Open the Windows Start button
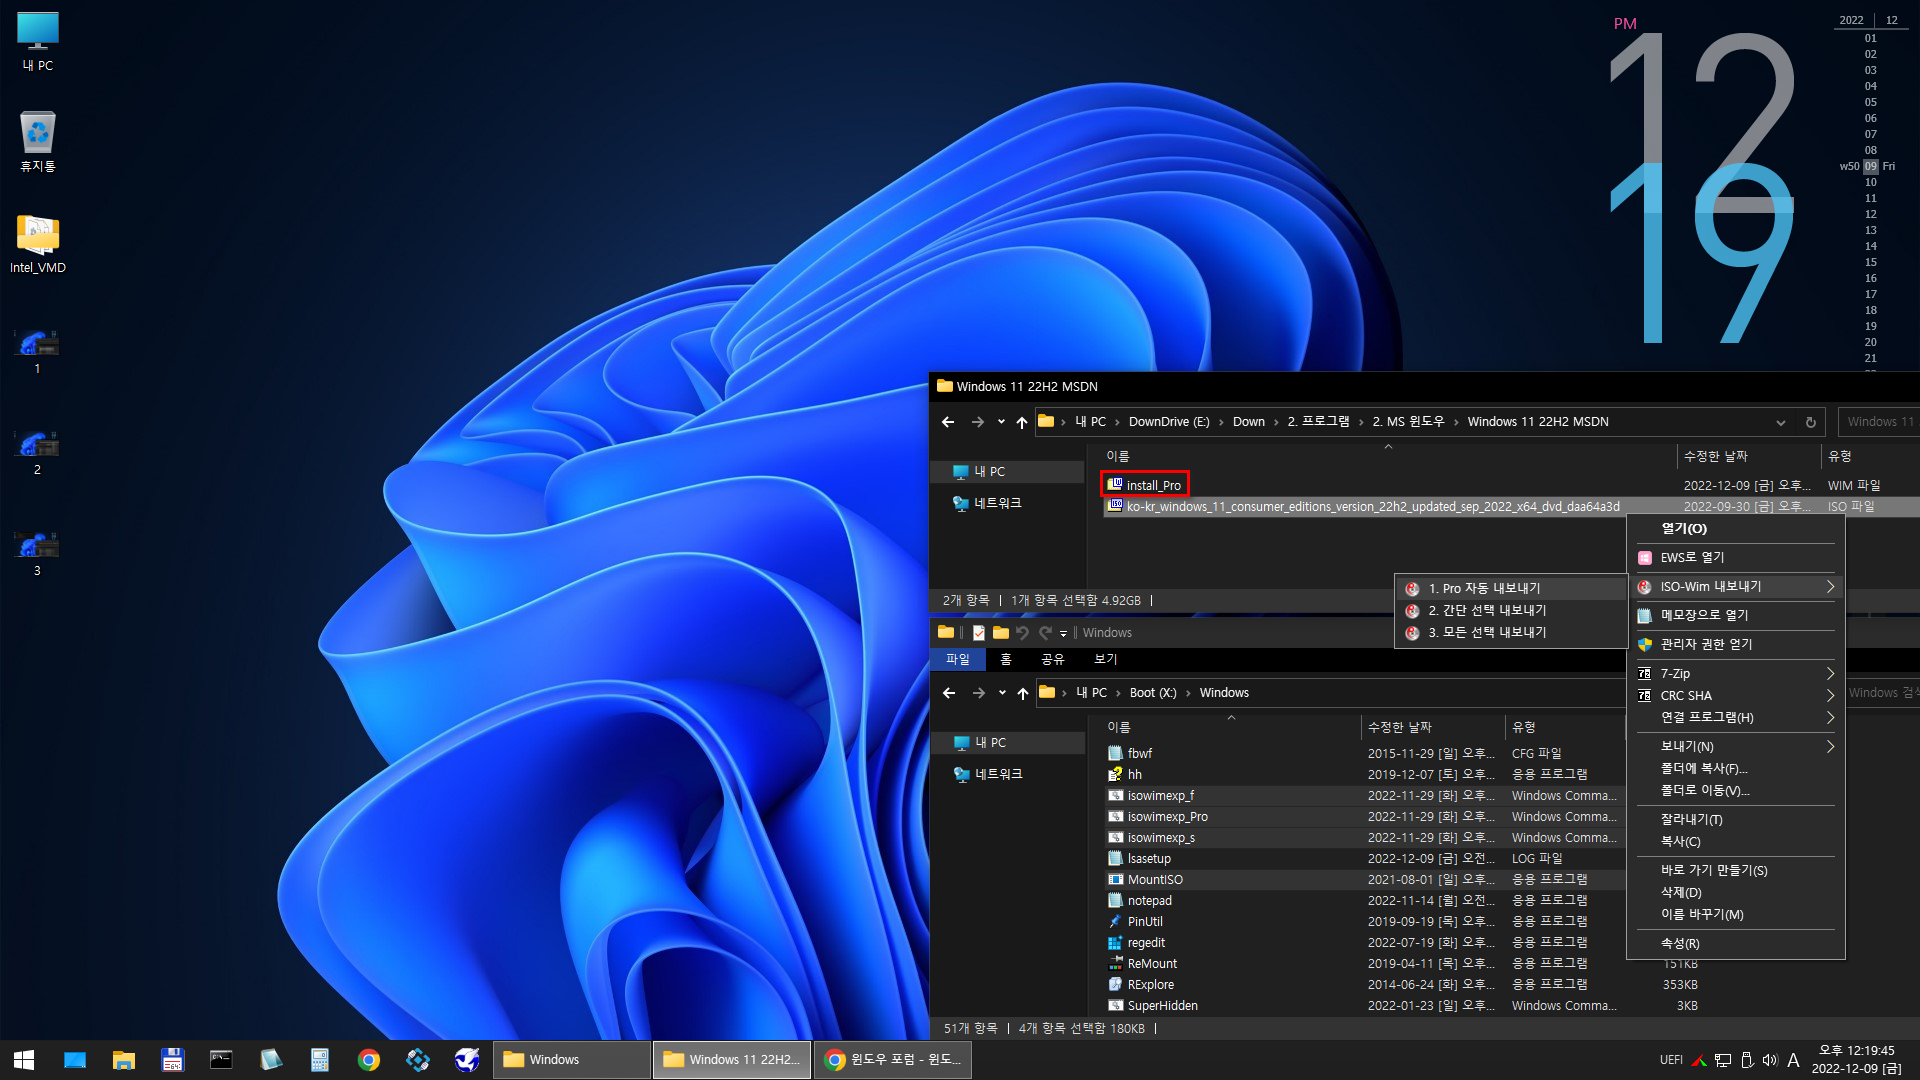1920x1080 pixels. tap(24, 1059)
